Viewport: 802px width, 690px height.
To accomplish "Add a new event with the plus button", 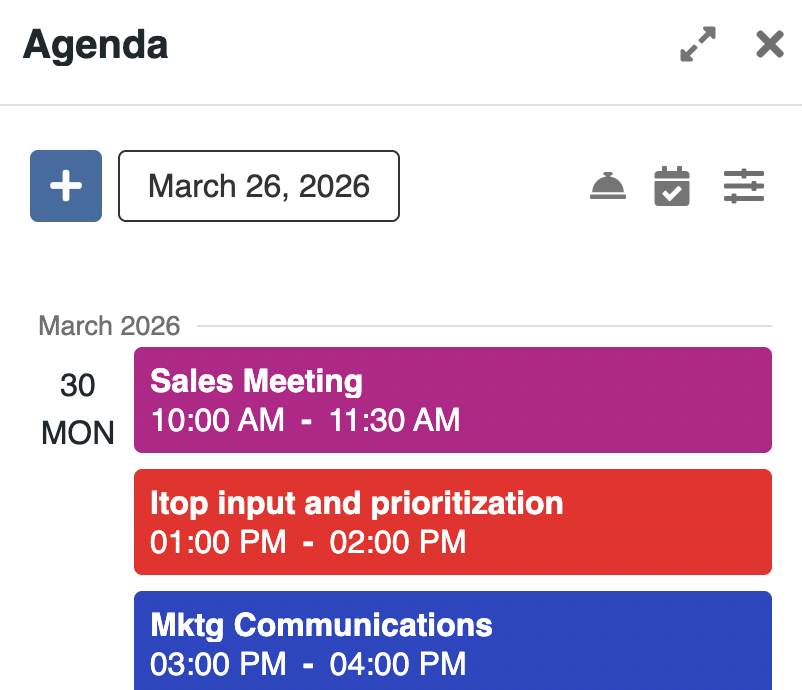I will coord(66,186).
